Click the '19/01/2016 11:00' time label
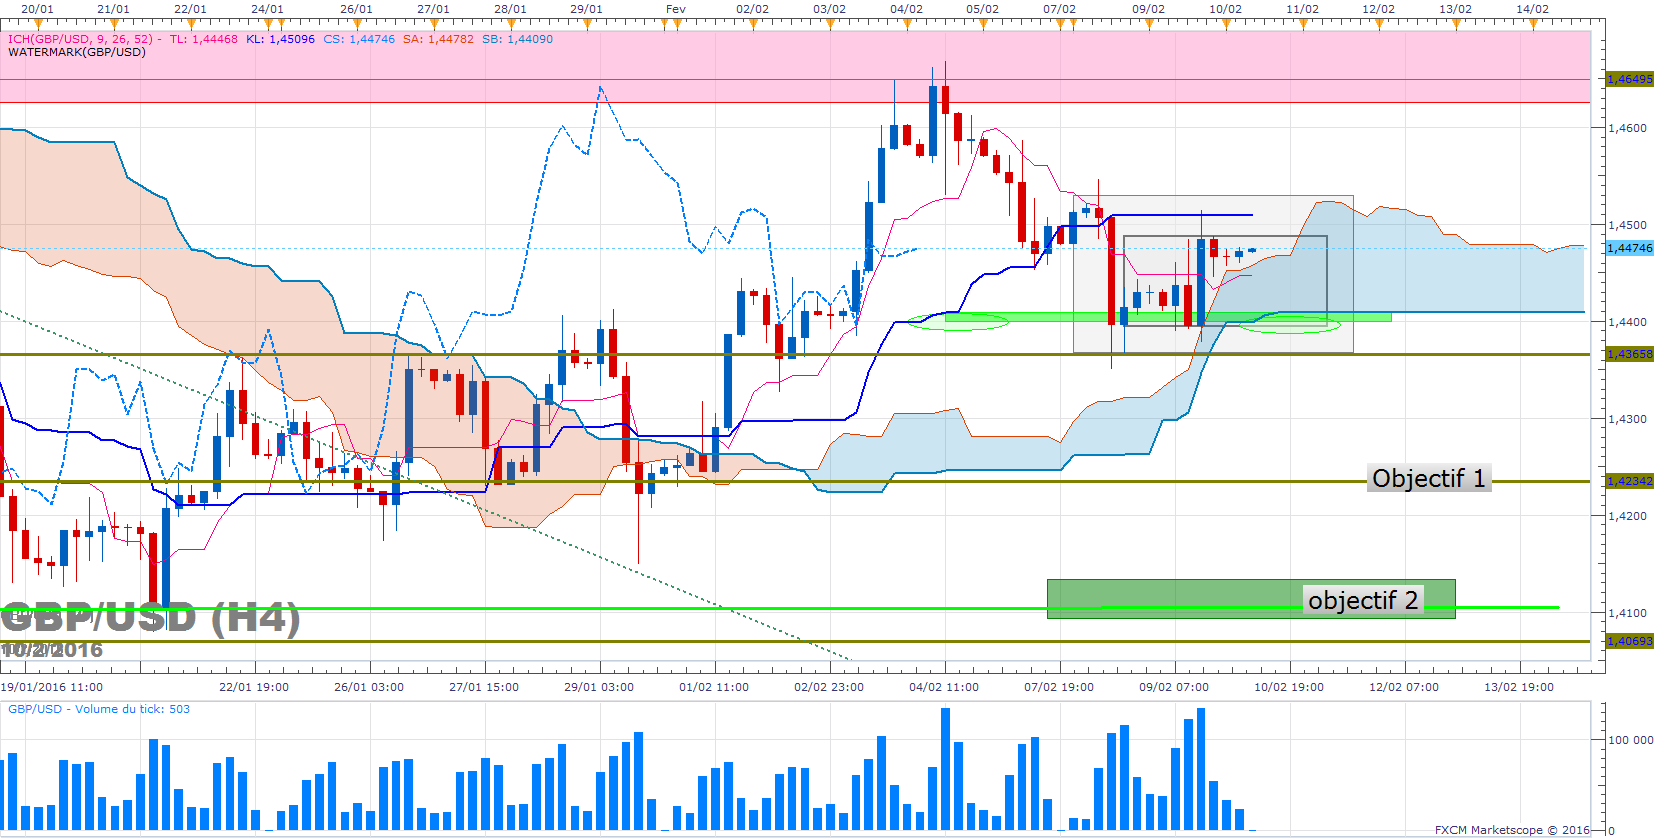The height and width of the screenshot is (838, 1663). click(52, 687)
